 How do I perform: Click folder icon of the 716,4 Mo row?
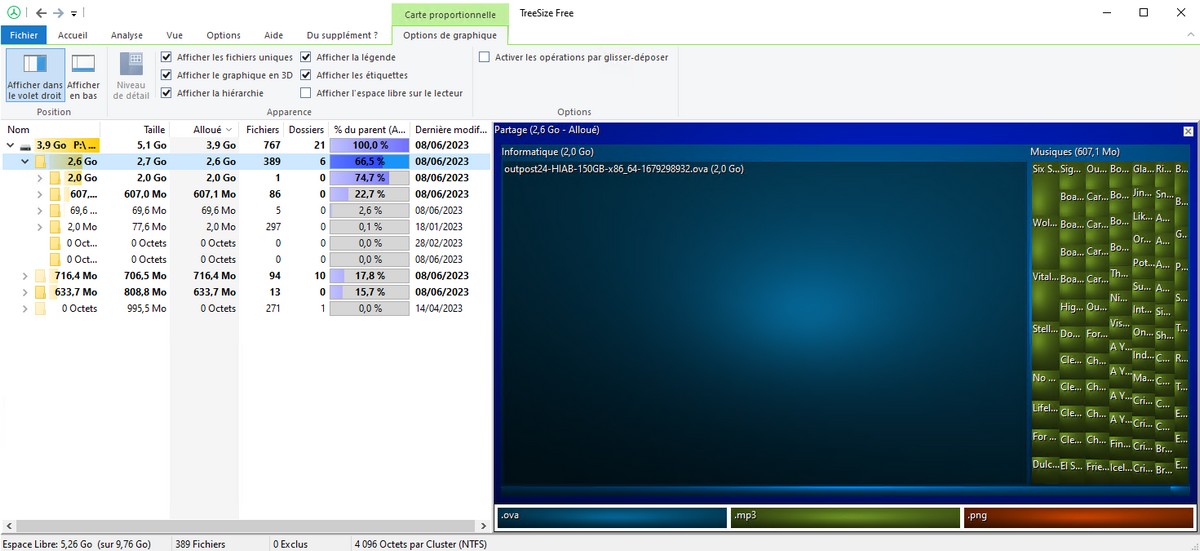click(41, 275)
